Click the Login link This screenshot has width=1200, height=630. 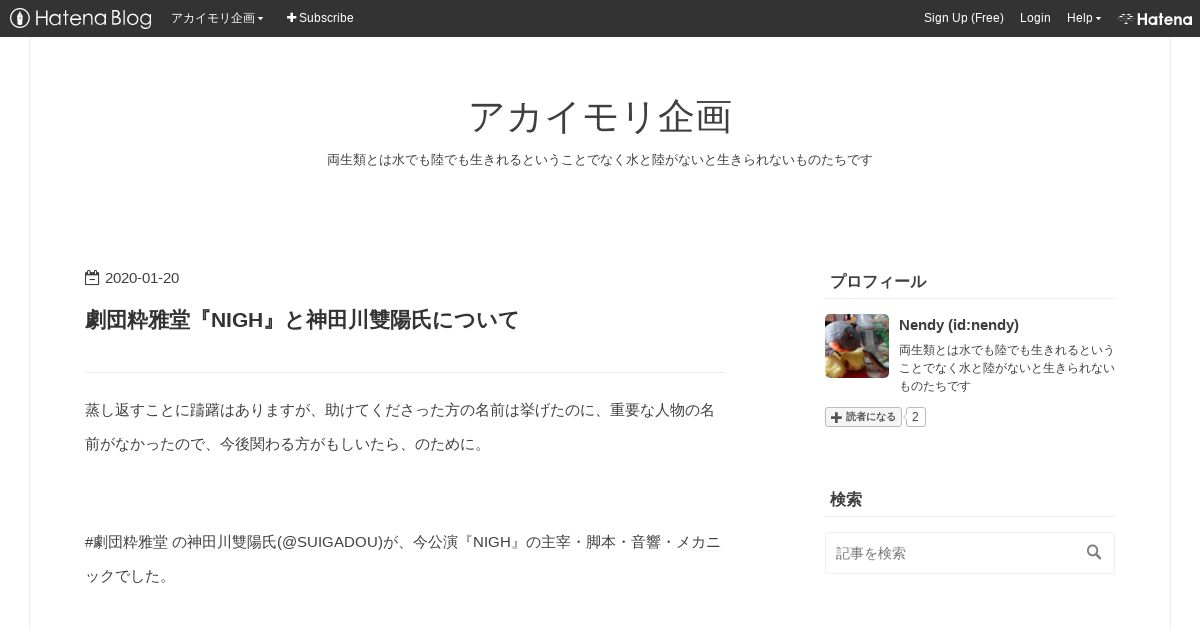coord(1035,18)
